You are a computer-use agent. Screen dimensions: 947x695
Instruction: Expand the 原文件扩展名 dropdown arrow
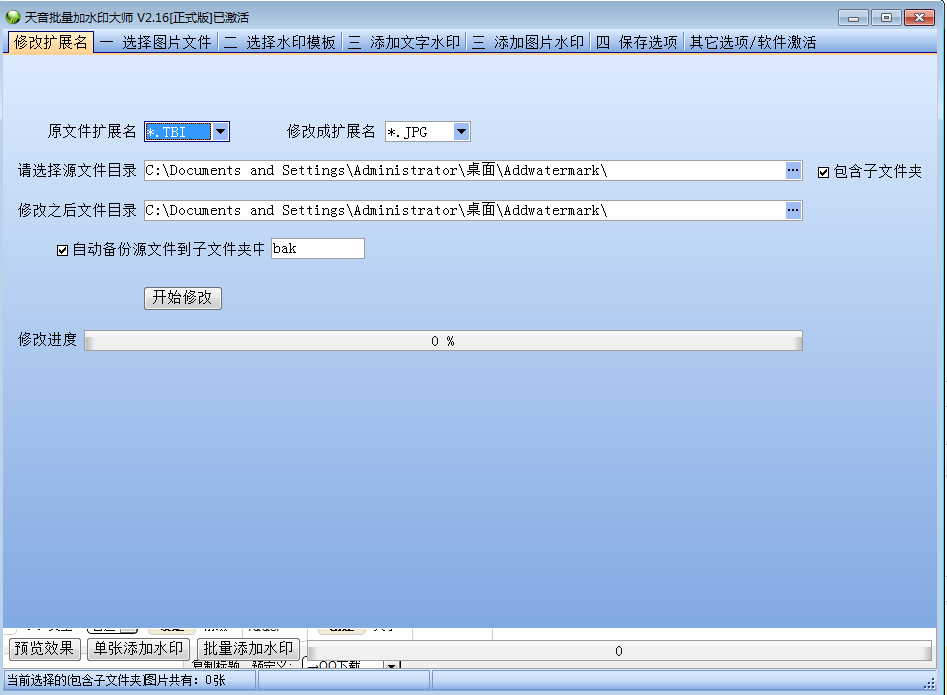click(221, 131)
